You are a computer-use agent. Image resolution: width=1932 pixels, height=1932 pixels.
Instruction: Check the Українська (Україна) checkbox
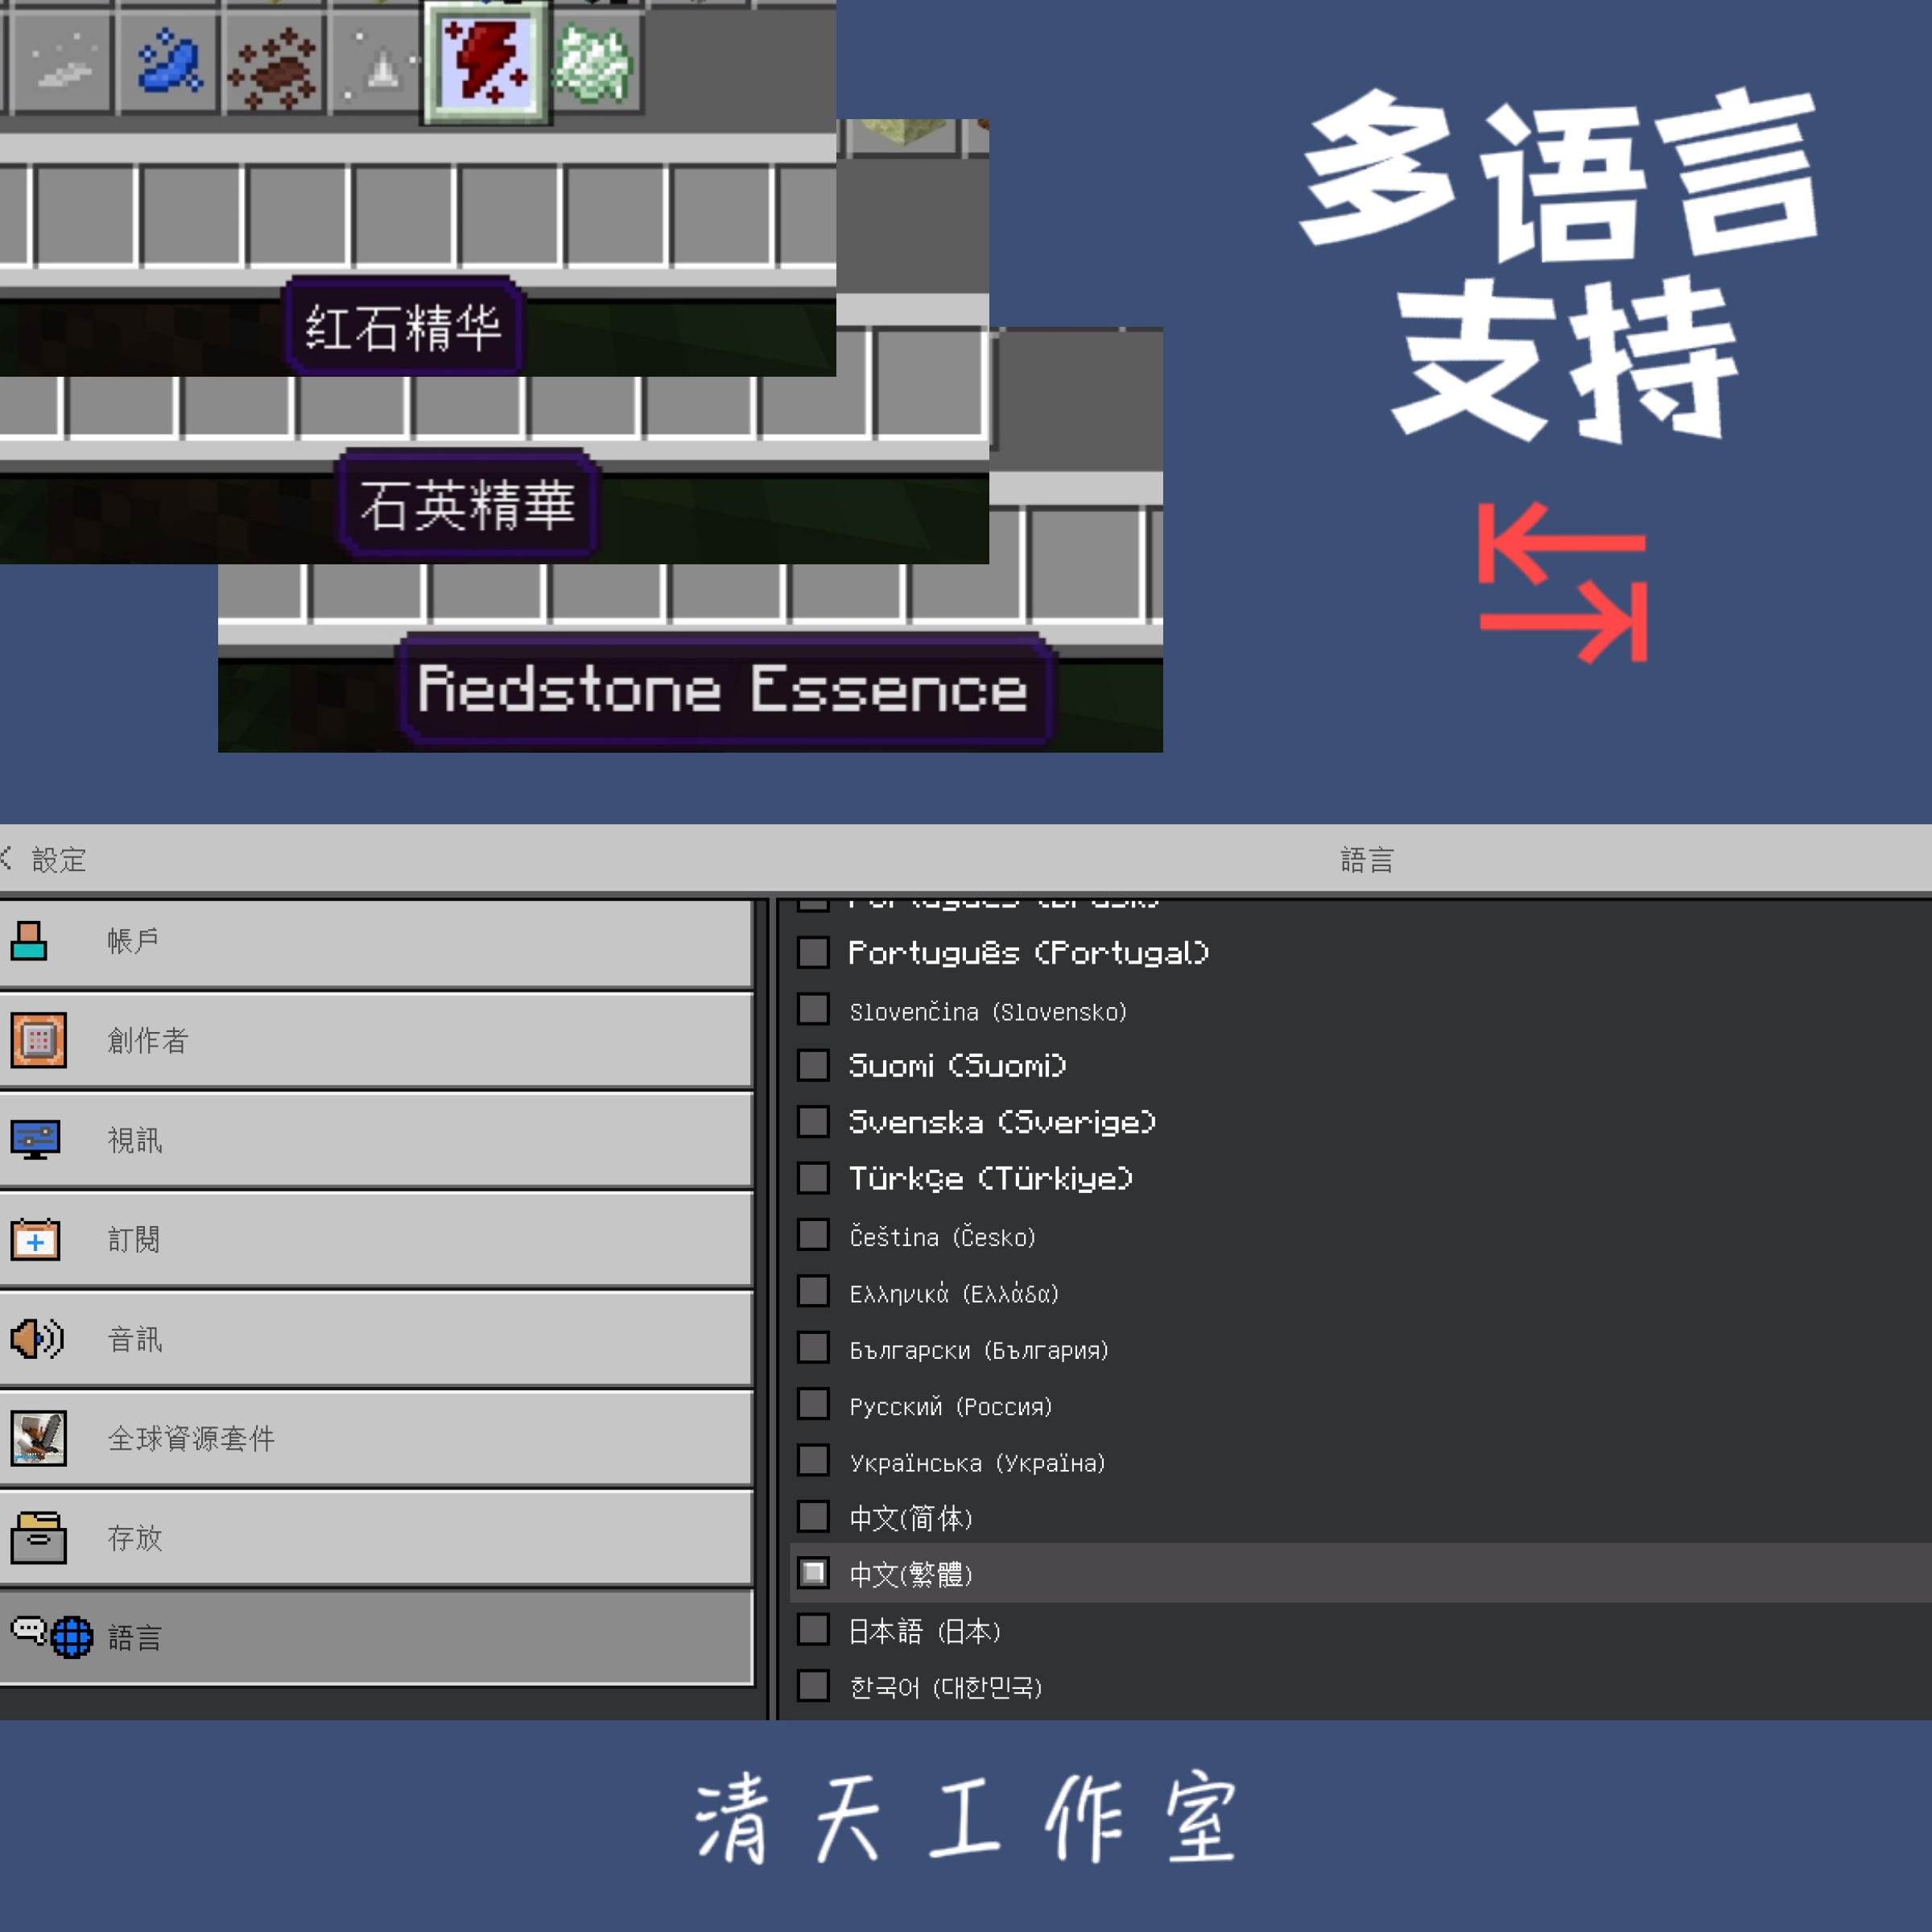point(813,1461)
